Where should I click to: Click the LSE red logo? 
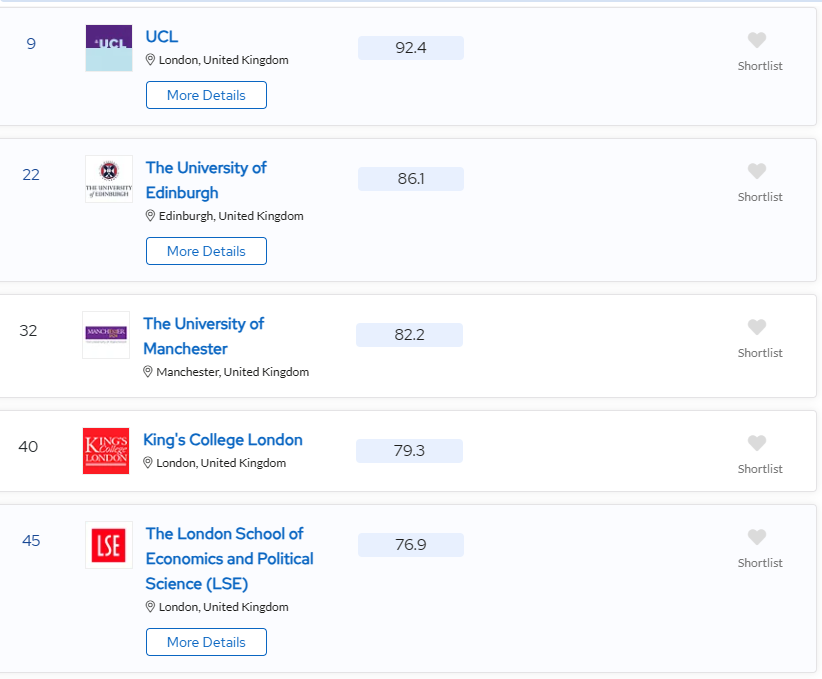coord(108,545)
